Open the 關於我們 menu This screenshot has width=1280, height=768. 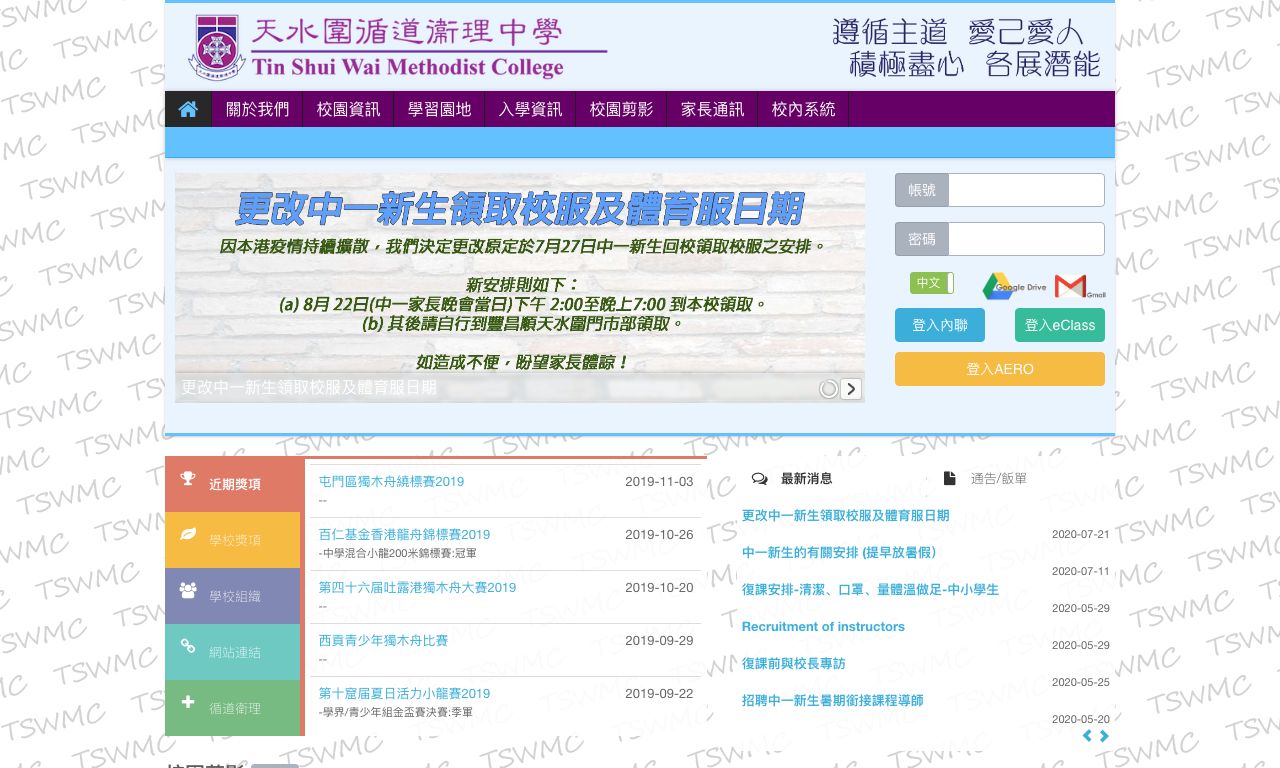[257, 109]
